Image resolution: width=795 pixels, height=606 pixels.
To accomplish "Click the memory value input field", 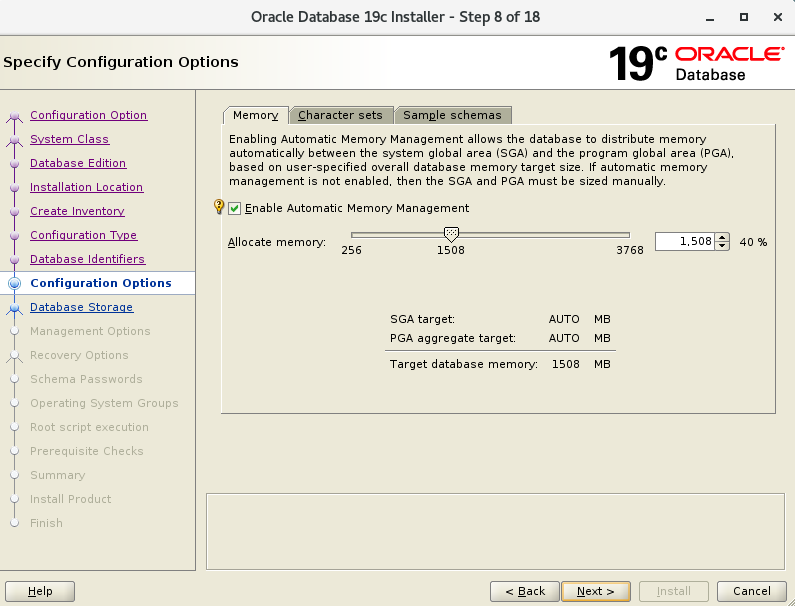I will [x=685, y=241].
